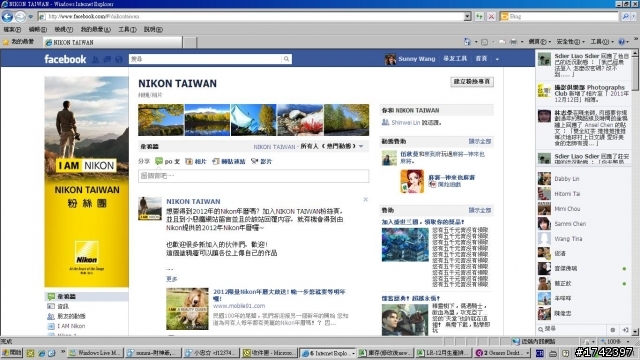The image size is (640, 360).
Task: Open the View menu in menu bar
Action: (64, 29)
